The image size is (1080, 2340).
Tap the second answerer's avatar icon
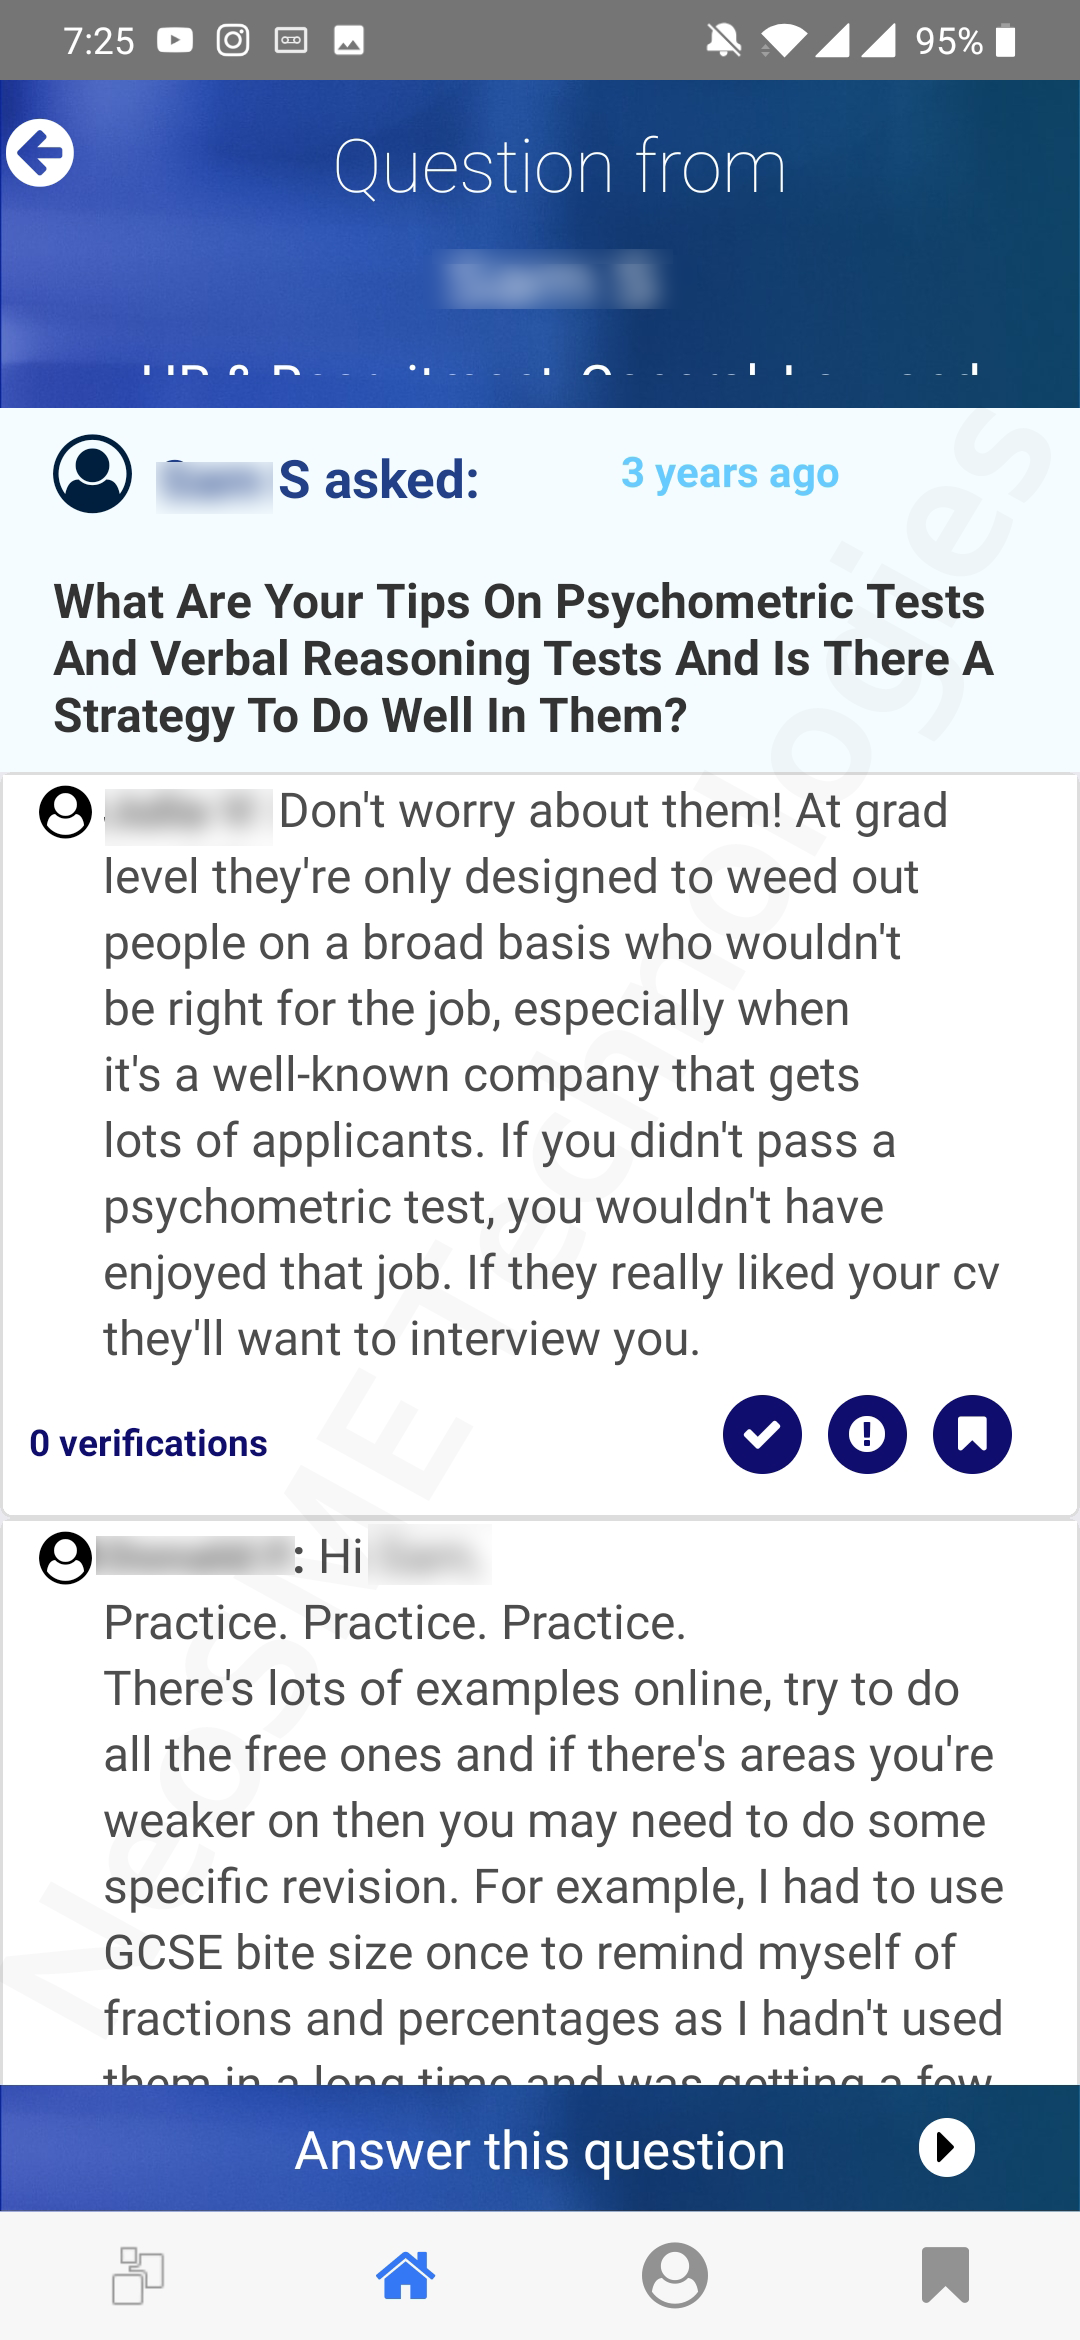tap(65, 1557)
